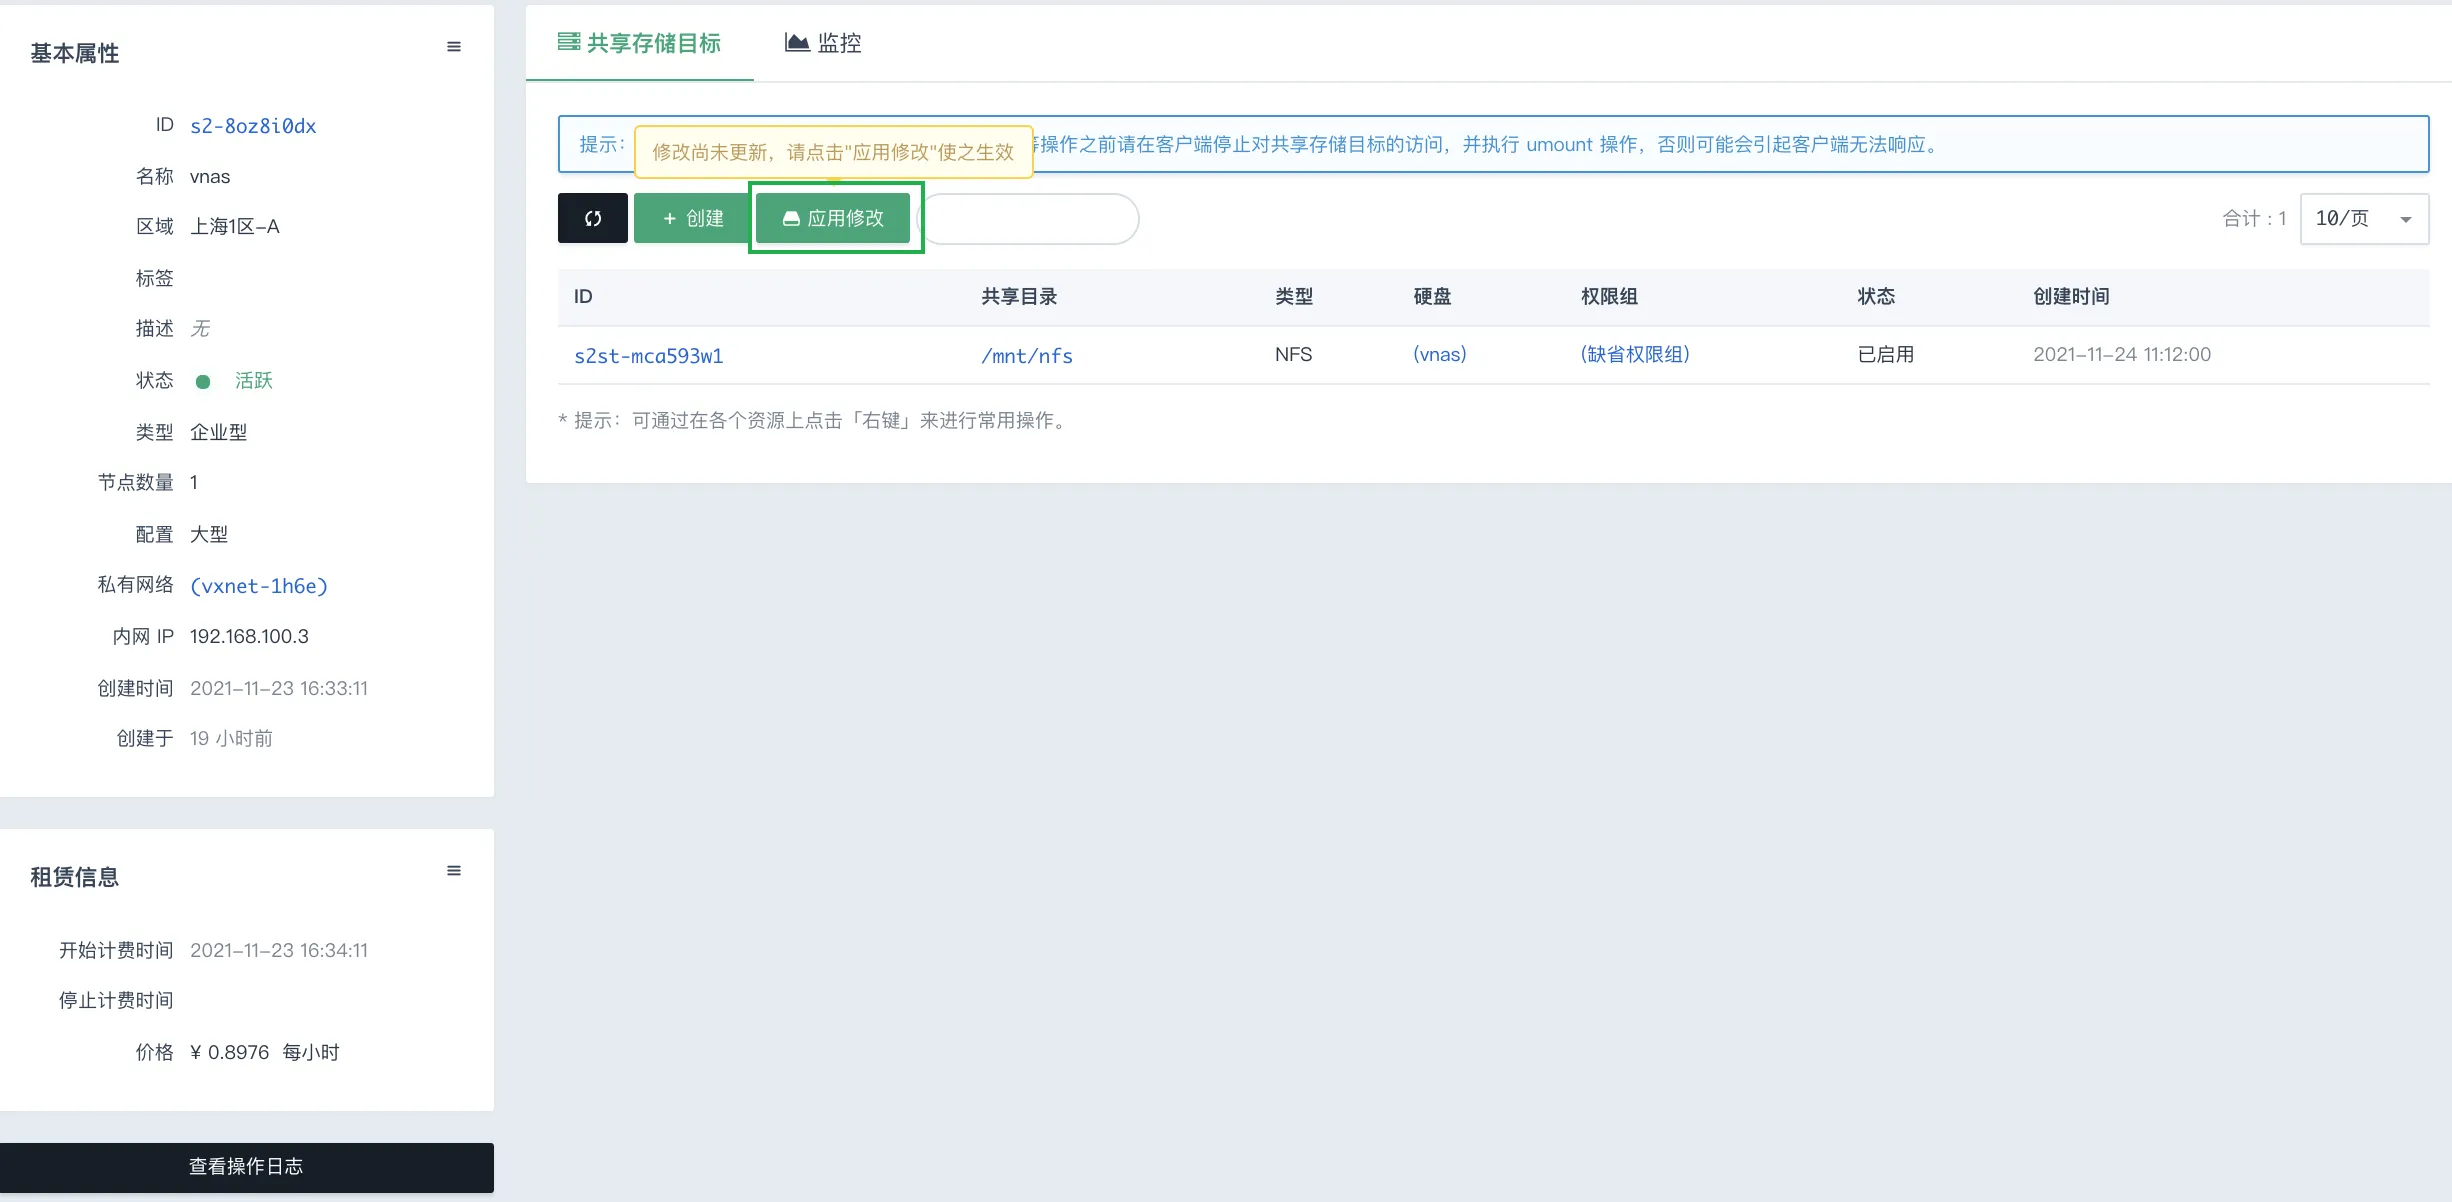Open the (缺省权限组) permission group link
This screenshot has width=2452, height=1202.
1635,354
